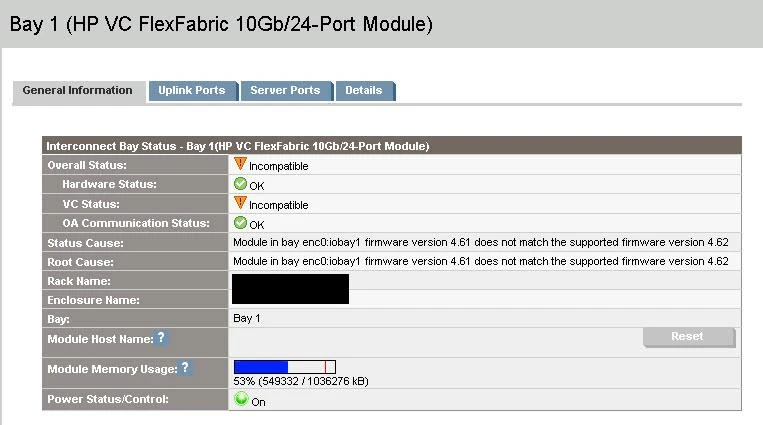Screen dimensions: 763x425
Task: Click the Module Memory Usage progress bar
Action: 285,367
